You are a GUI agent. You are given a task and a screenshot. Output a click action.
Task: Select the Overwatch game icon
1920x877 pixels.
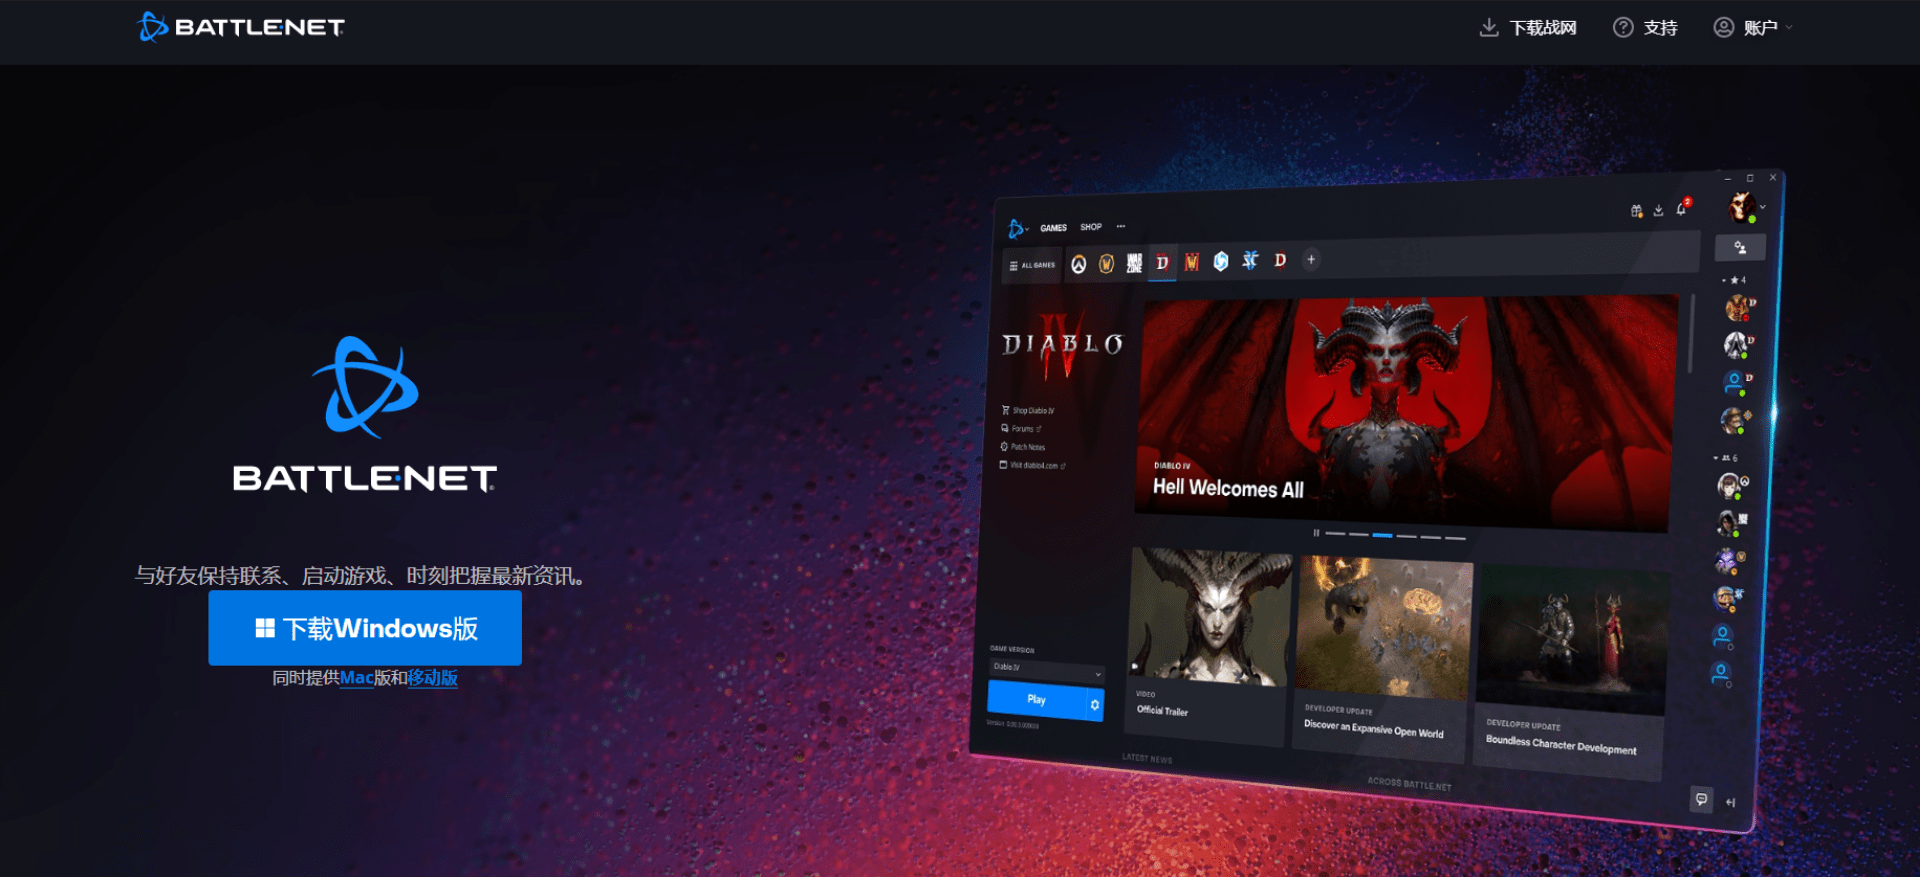coord(1078,264)
